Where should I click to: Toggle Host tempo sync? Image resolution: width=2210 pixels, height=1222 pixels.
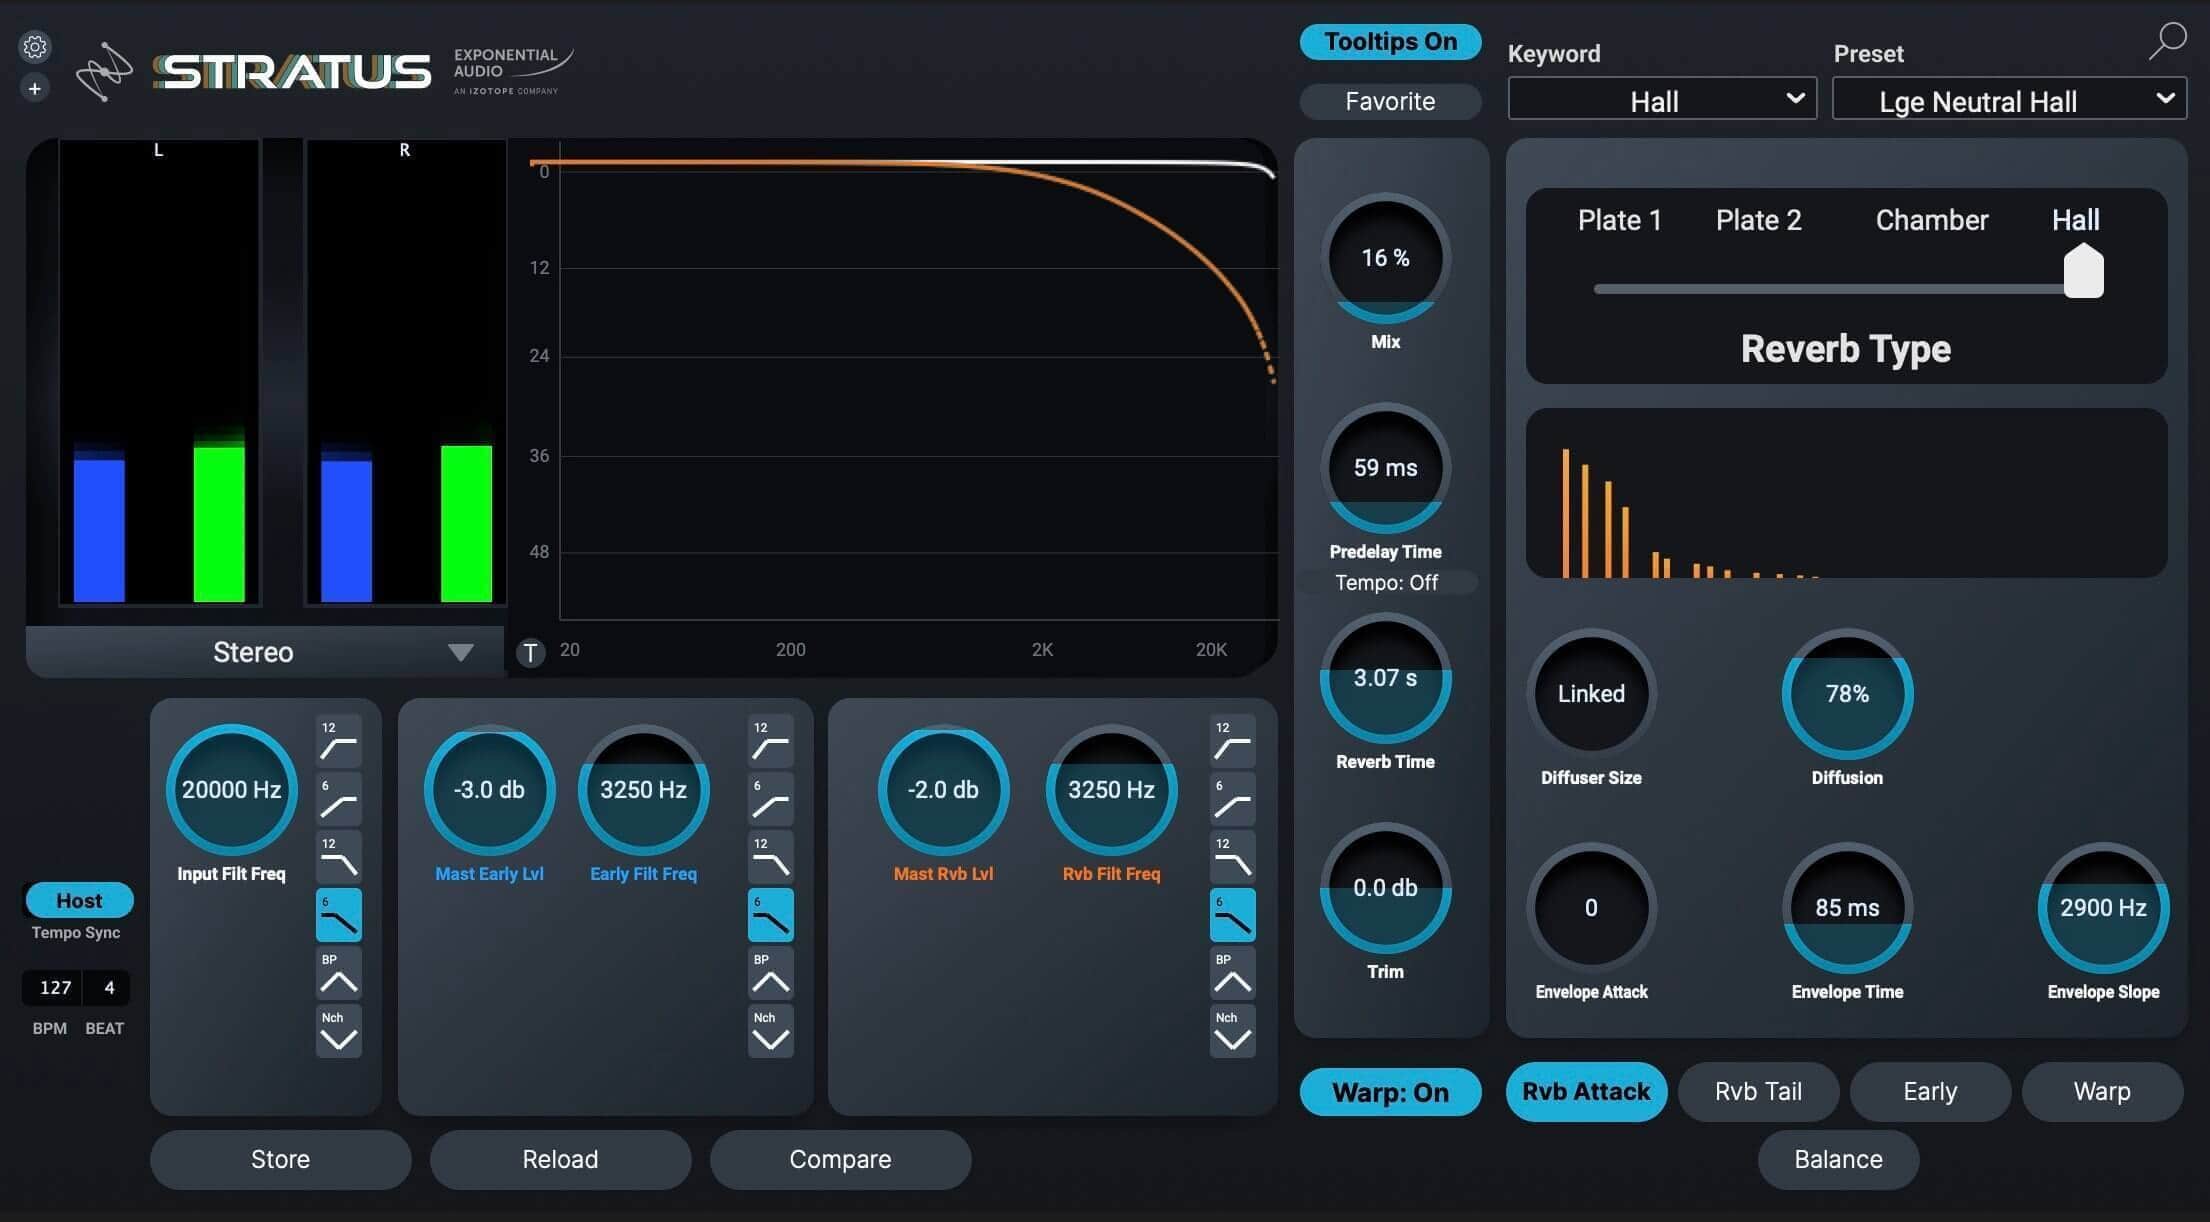[x=79, y=900]
